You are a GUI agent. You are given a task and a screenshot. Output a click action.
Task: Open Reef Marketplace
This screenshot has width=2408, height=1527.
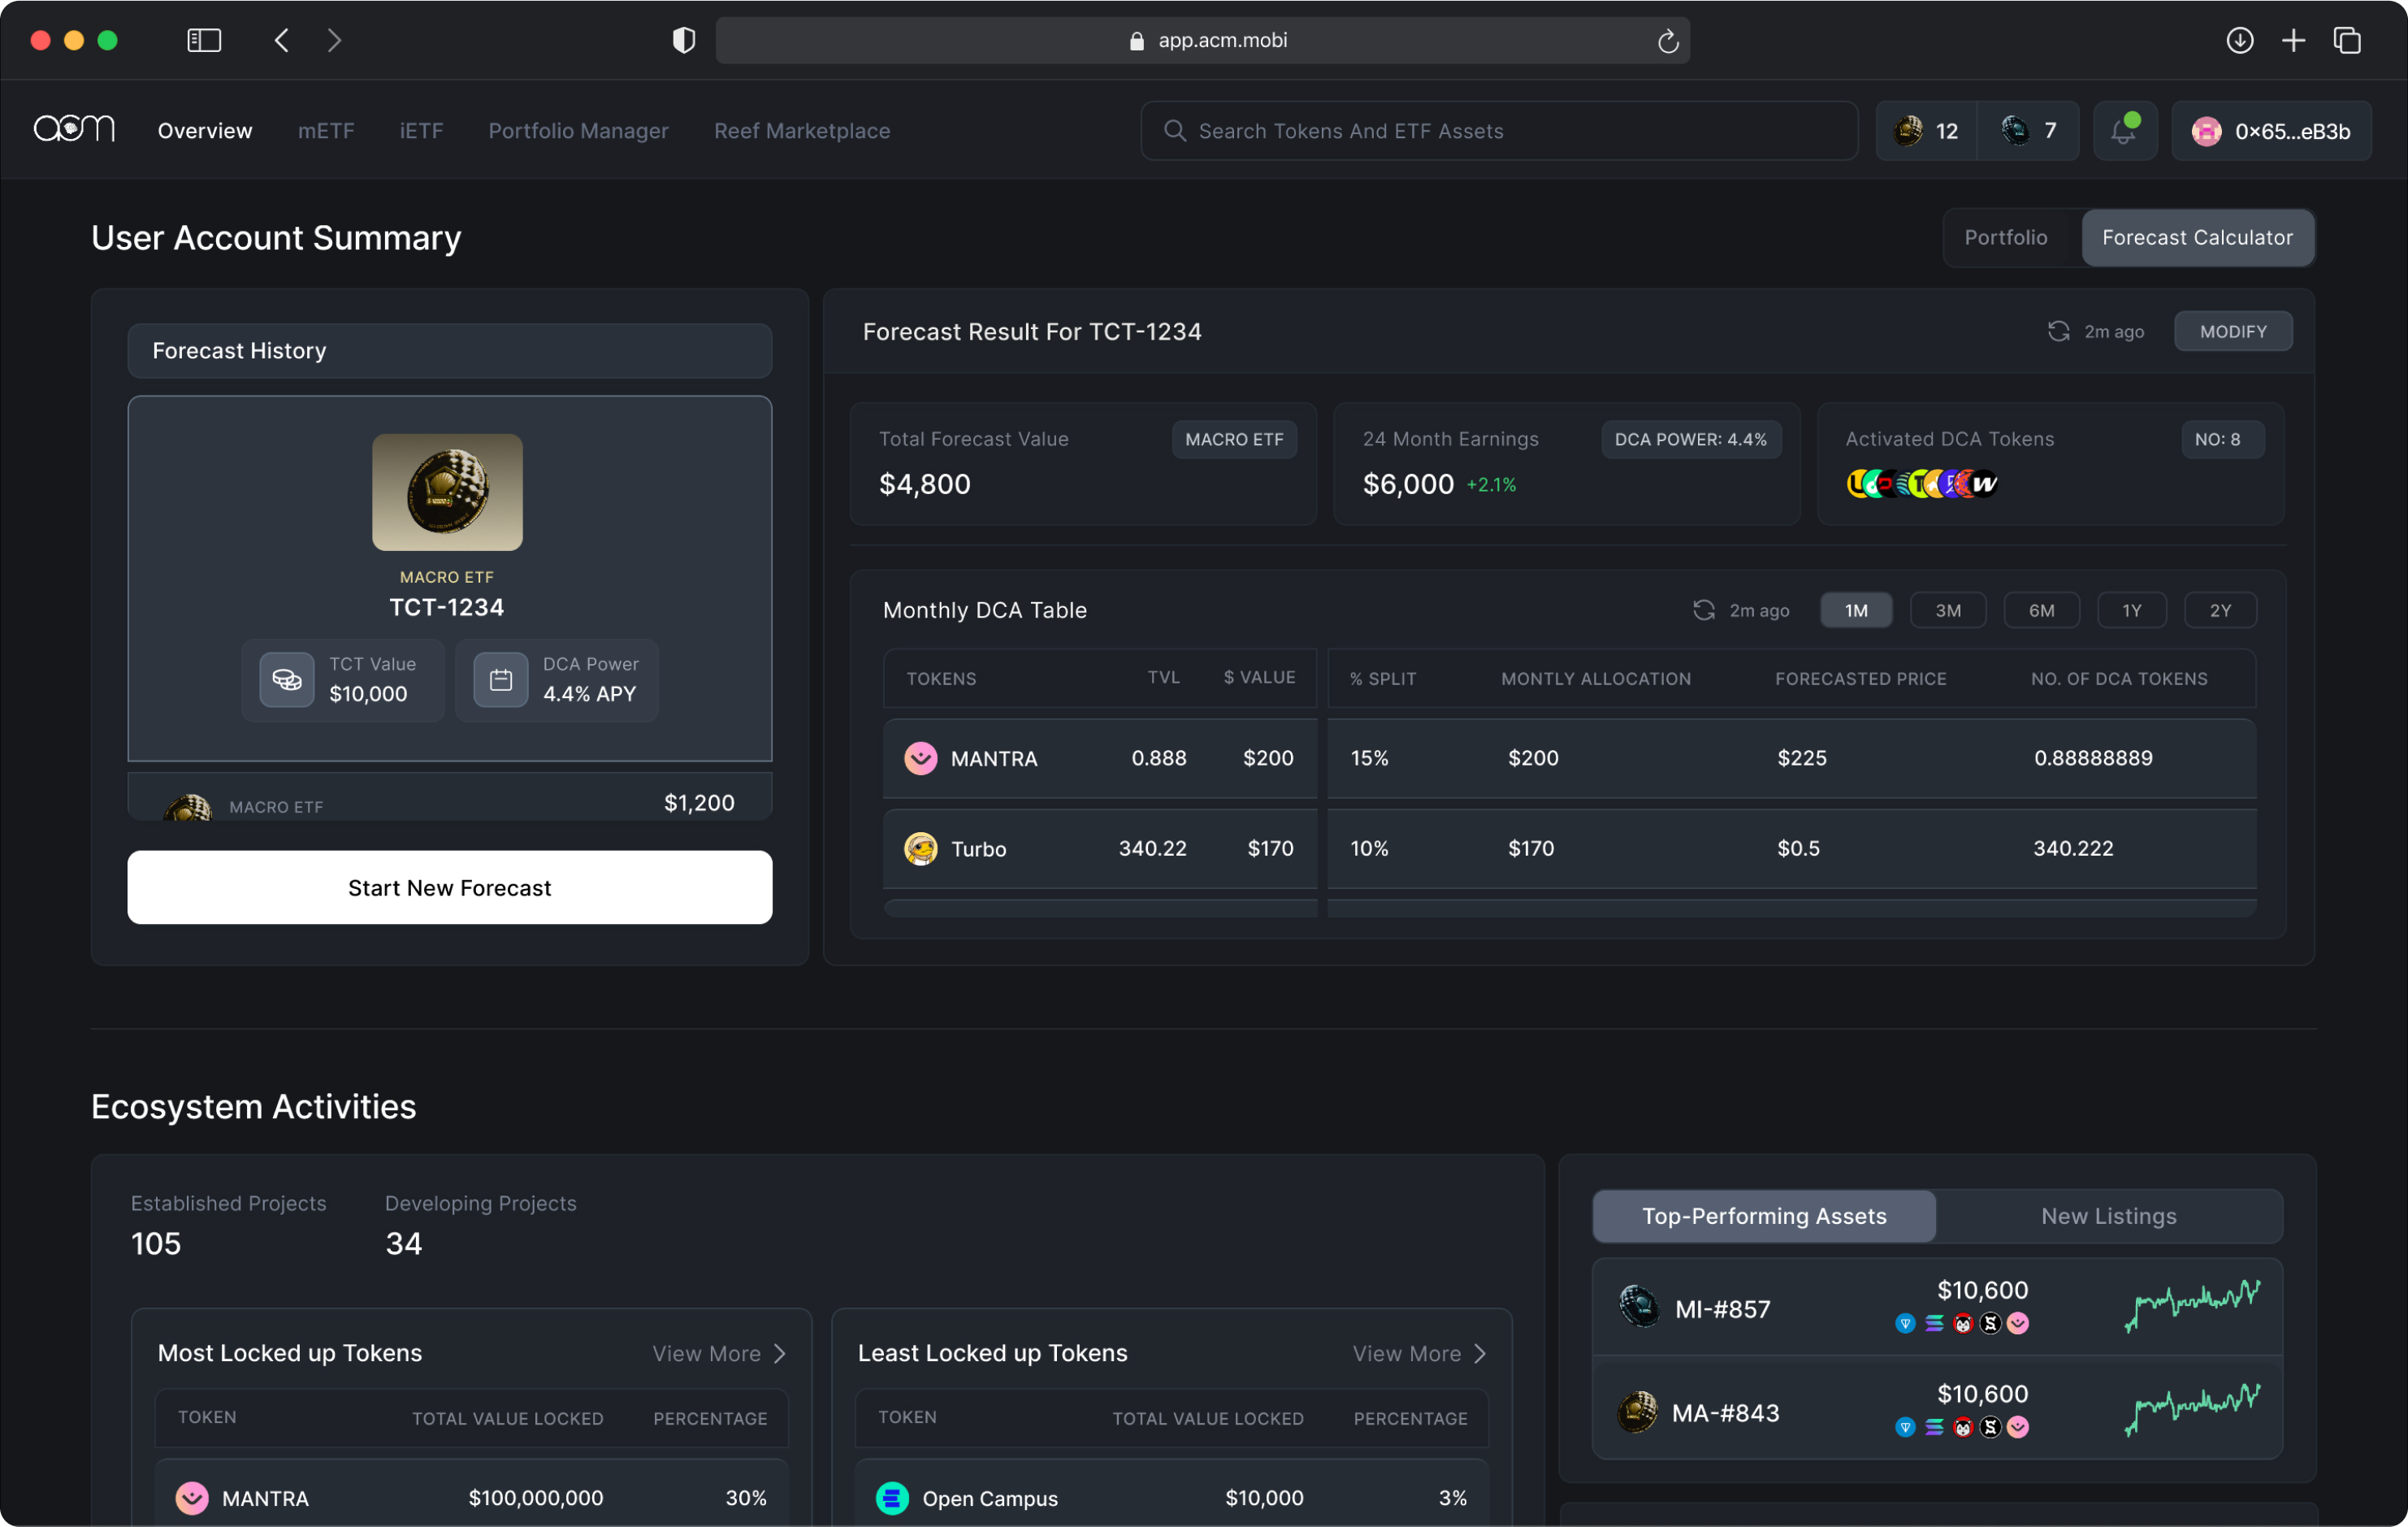point(802,131)
